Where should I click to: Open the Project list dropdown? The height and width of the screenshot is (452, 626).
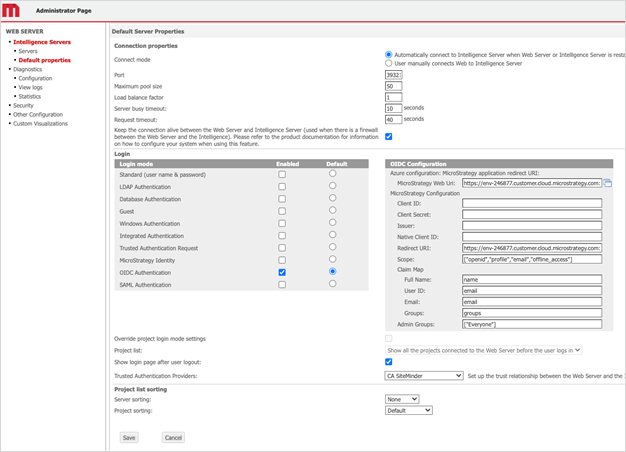pos(483,350)
